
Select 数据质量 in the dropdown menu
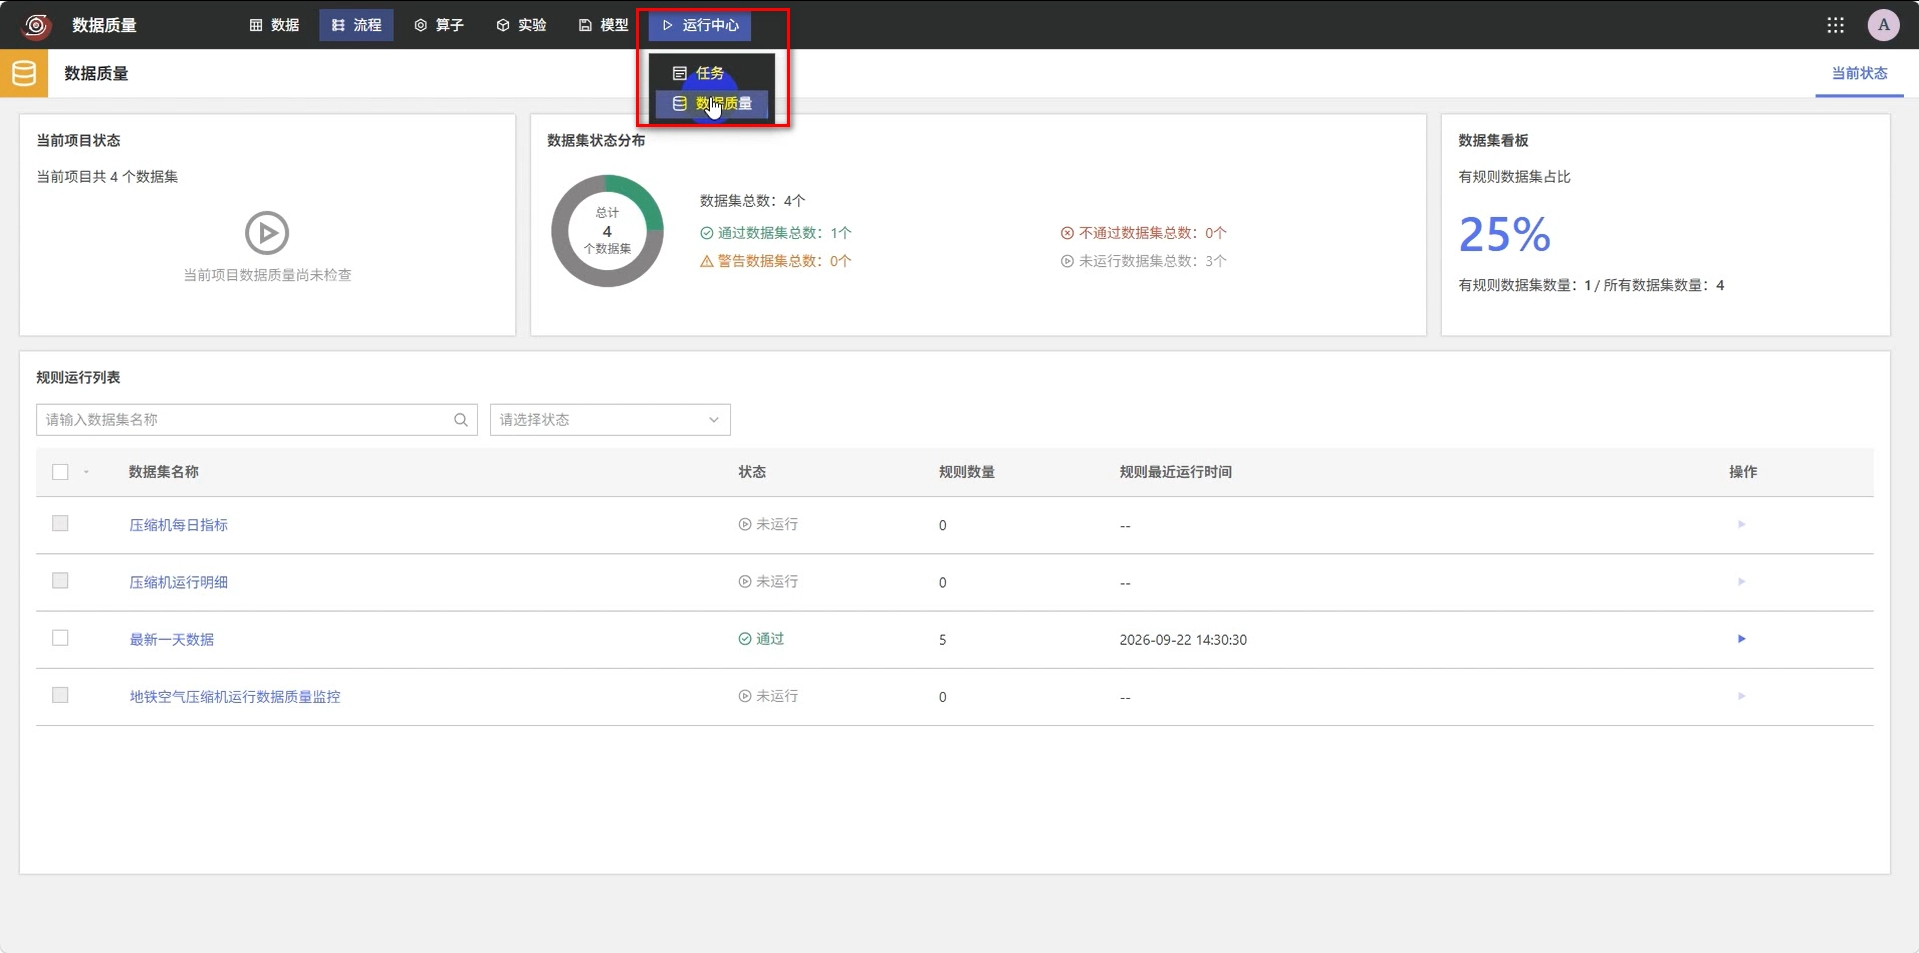coord(711,104)
